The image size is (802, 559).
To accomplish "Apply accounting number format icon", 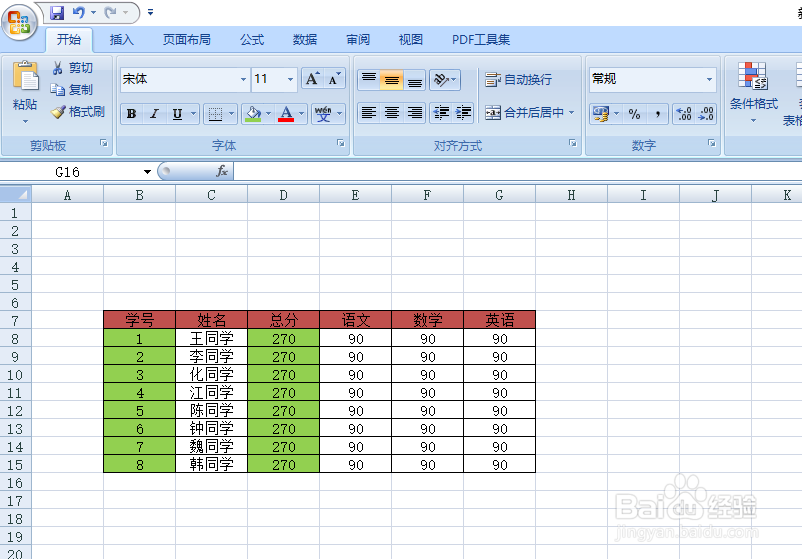I will pos(600,114).
